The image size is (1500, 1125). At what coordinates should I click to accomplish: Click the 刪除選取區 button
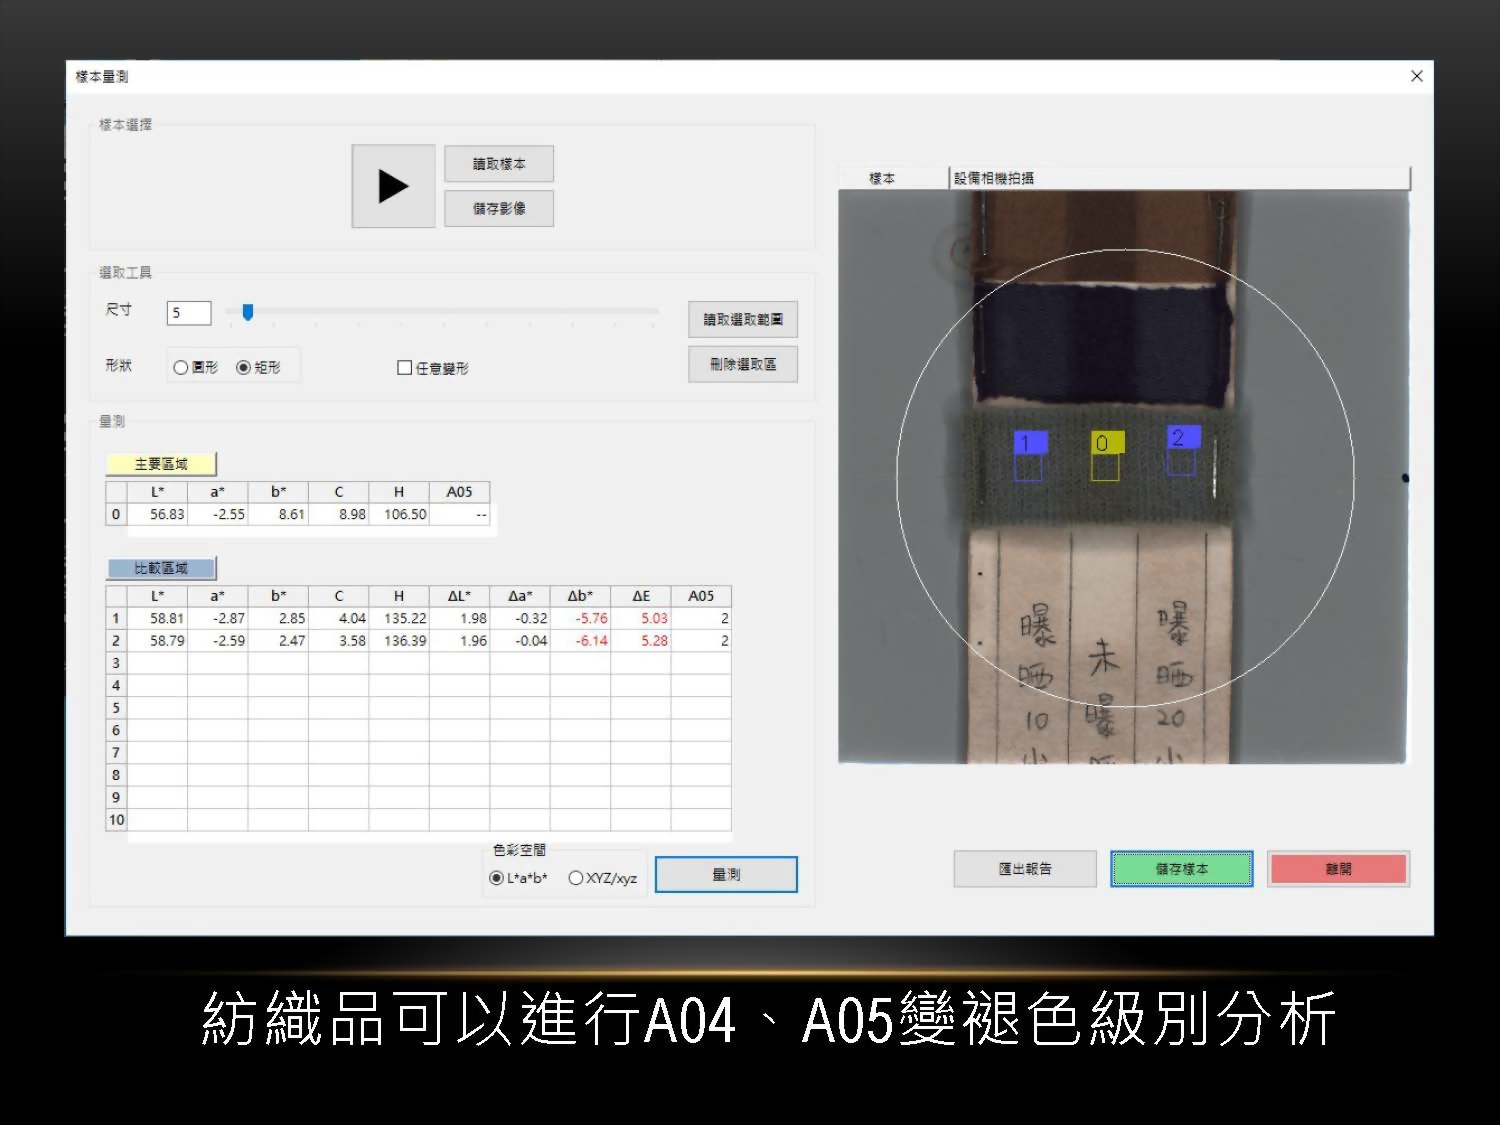[742, 364]
